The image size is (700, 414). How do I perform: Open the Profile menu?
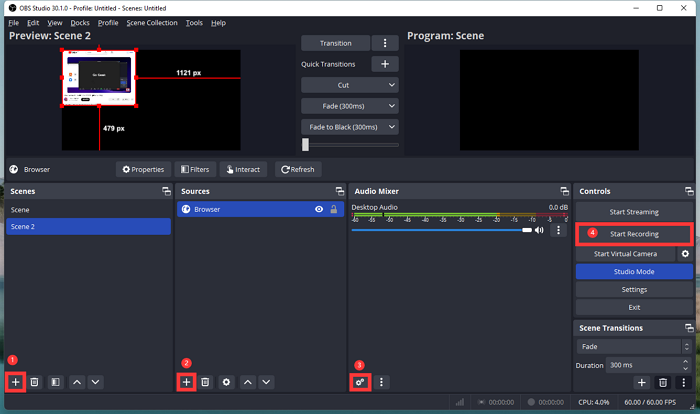(x=108, y=23)
